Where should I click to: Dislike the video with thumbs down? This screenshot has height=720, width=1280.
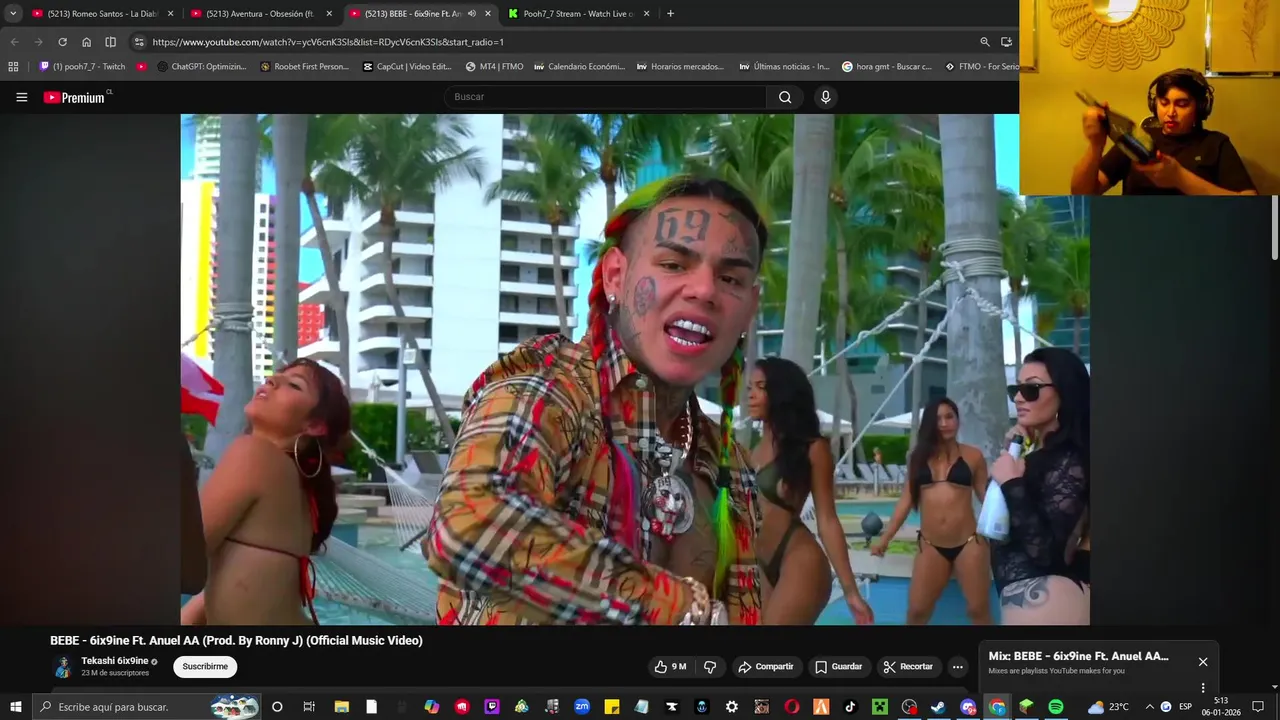(710, 667)
